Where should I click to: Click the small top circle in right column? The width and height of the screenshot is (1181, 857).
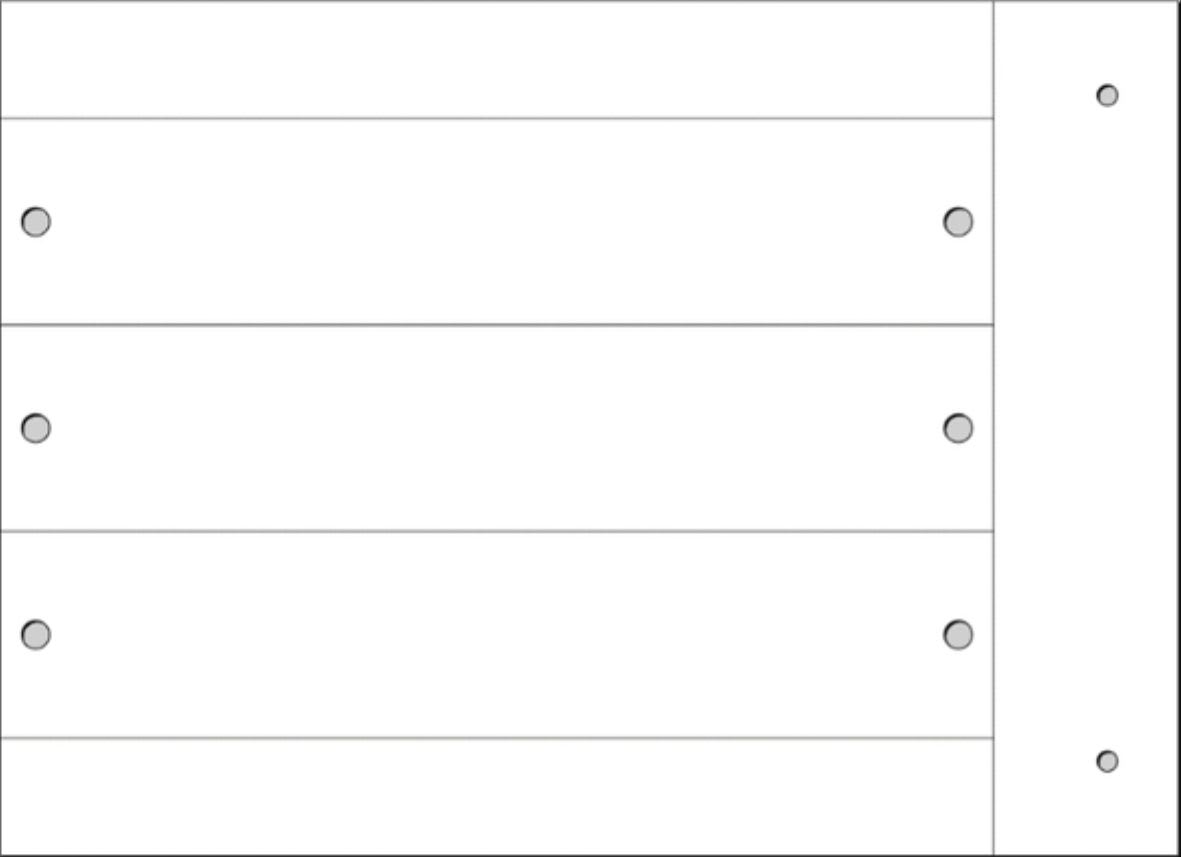[1107, 95]
